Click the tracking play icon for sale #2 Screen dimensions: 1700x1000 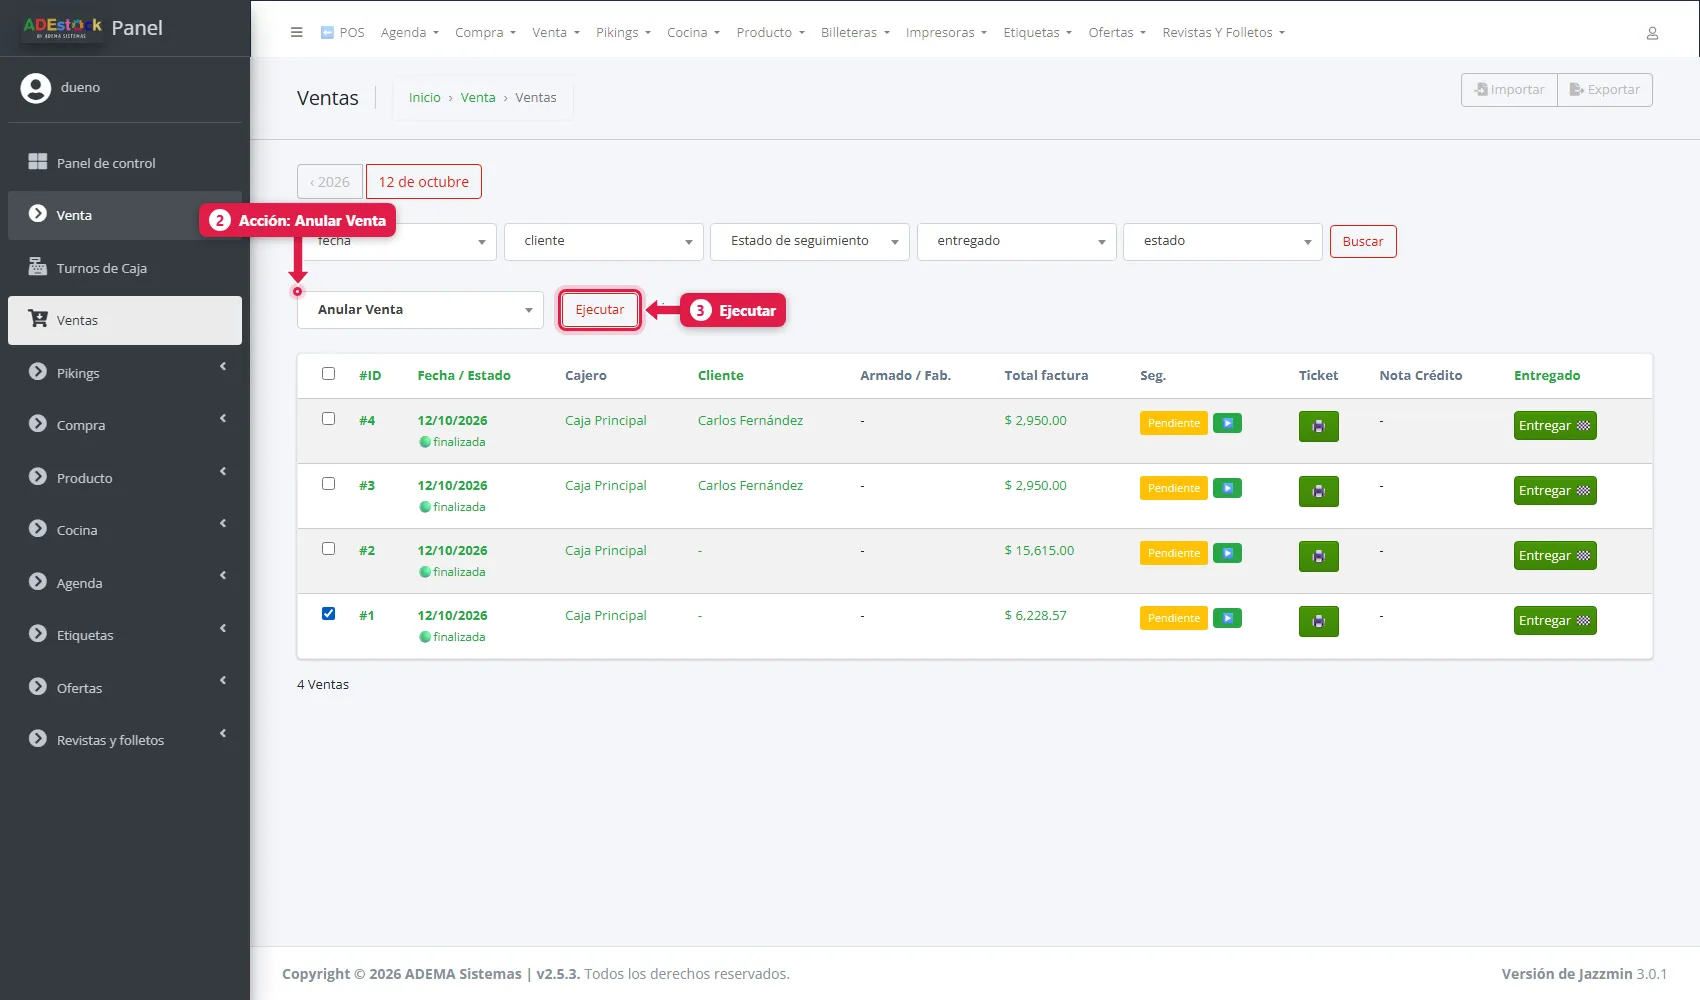click(1227, 553)
